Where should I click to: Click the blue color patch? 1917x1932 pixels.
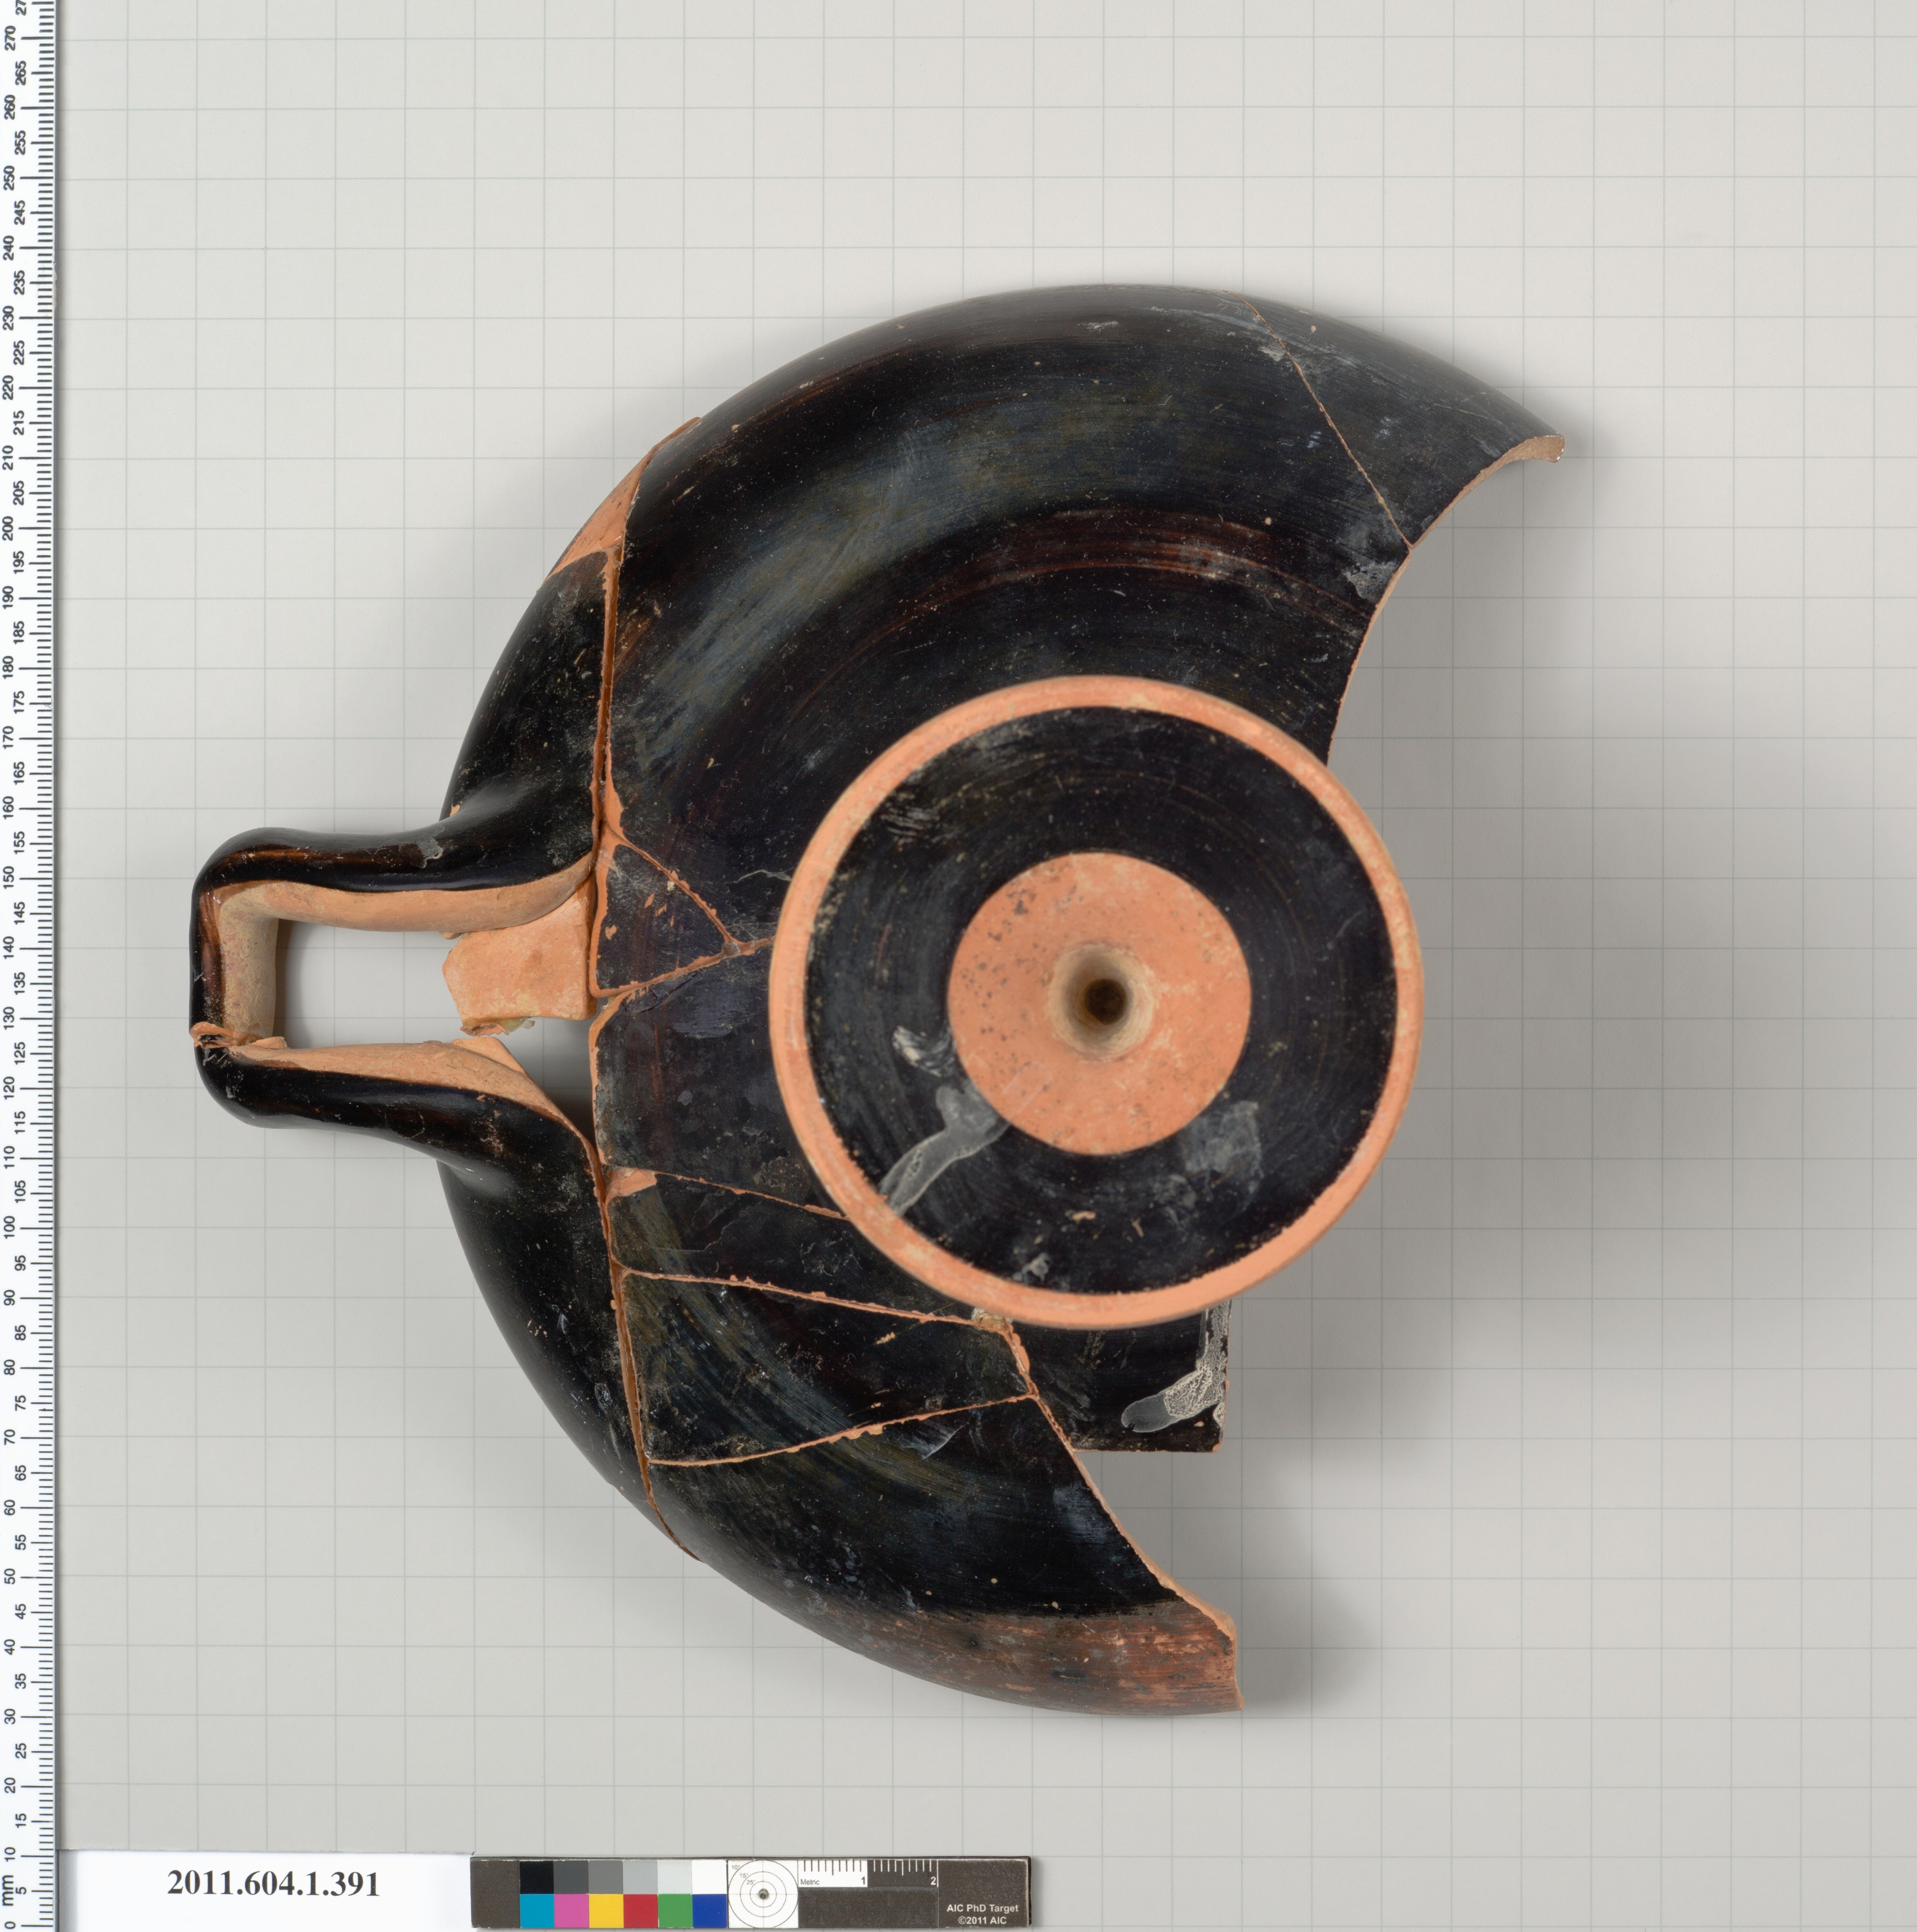(x=709, y=1910)
